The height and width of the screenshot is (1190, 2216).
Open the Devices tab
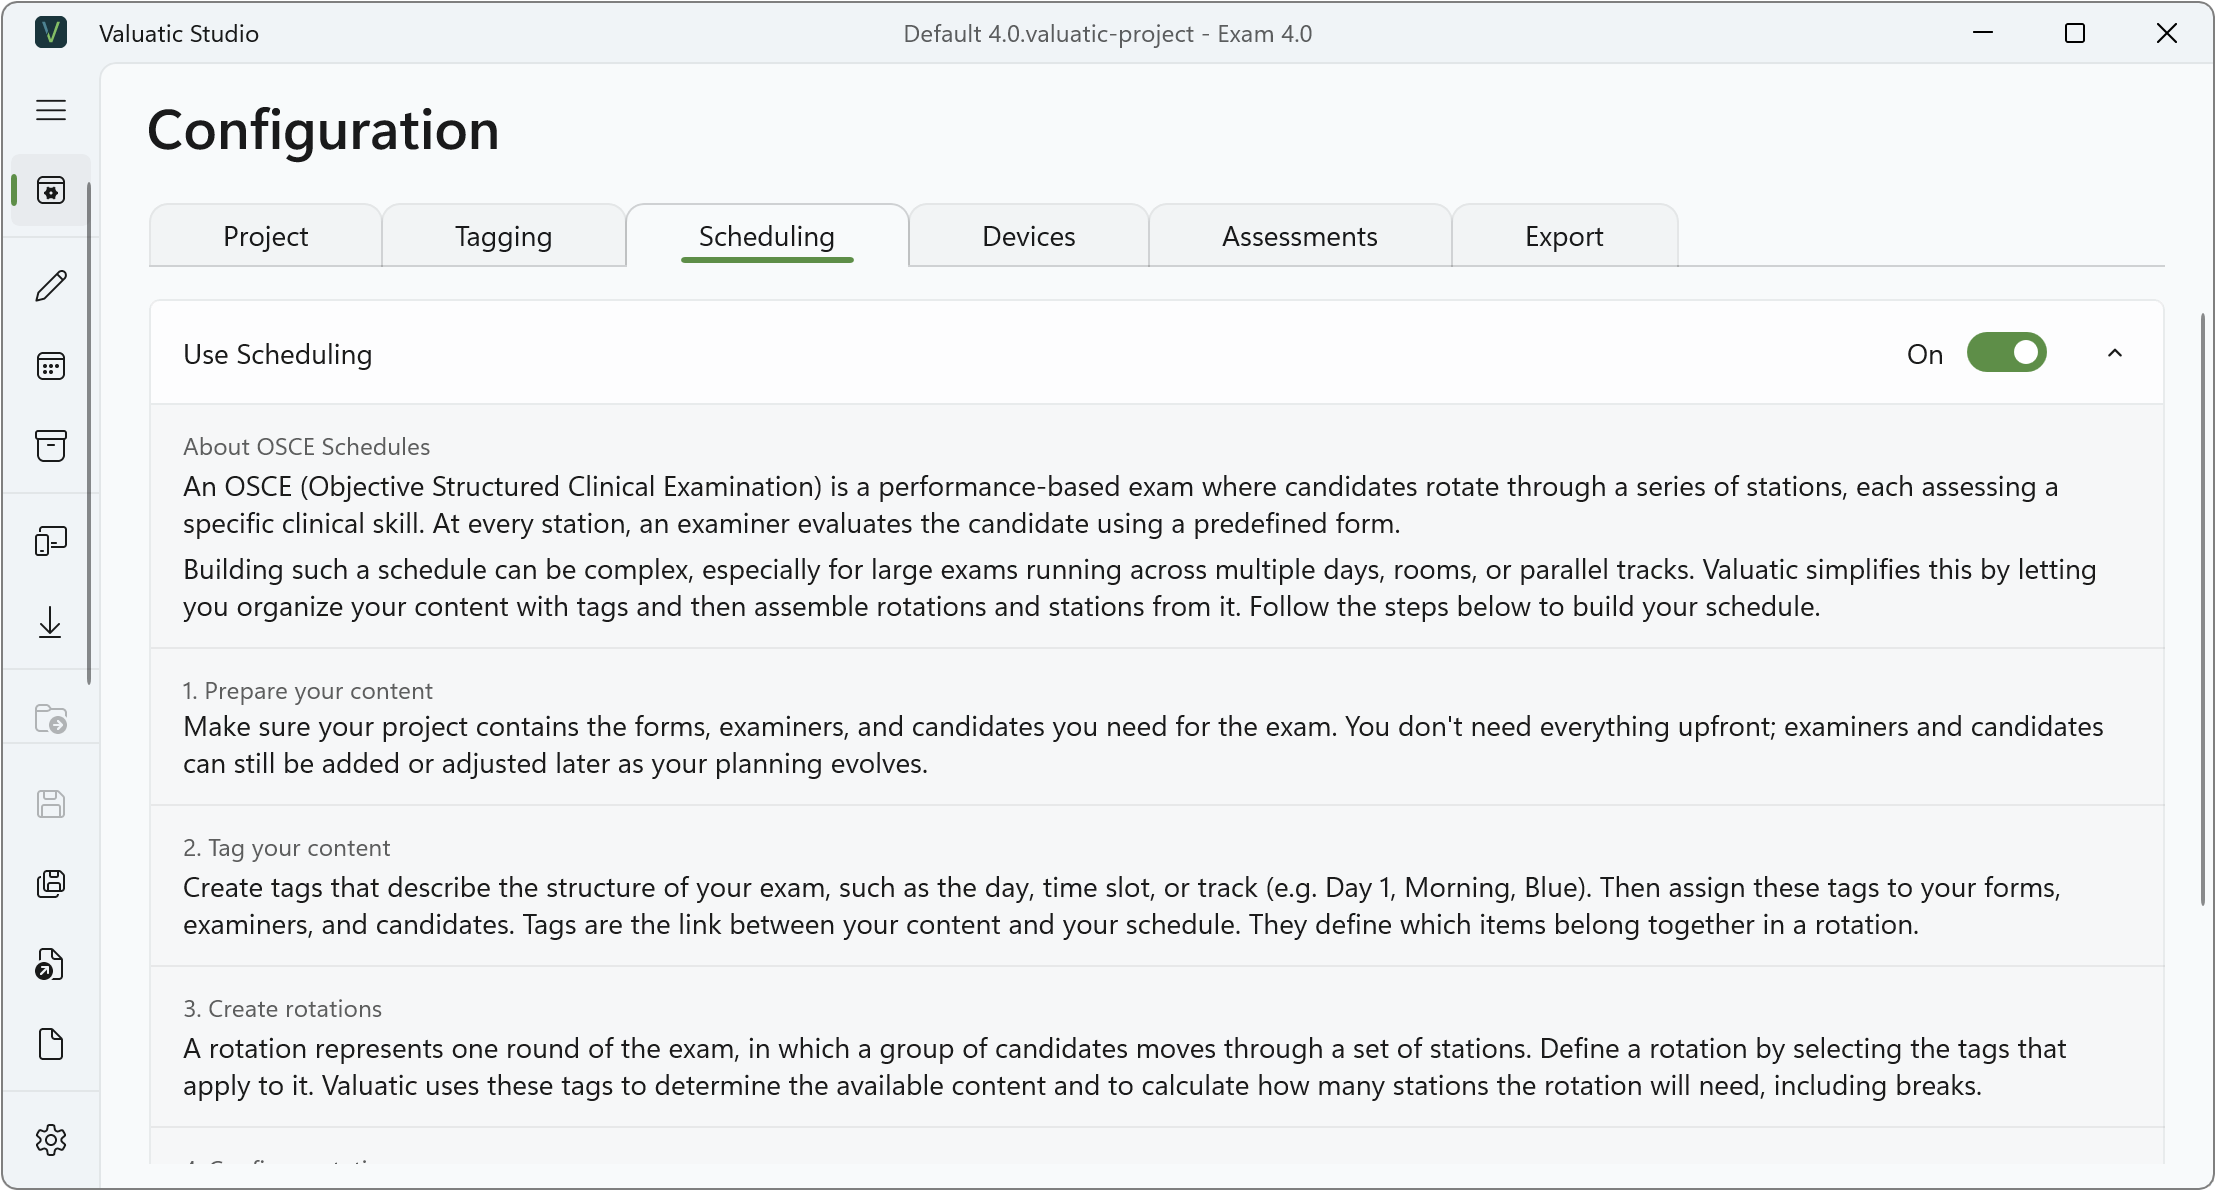tap(1028, 236)
